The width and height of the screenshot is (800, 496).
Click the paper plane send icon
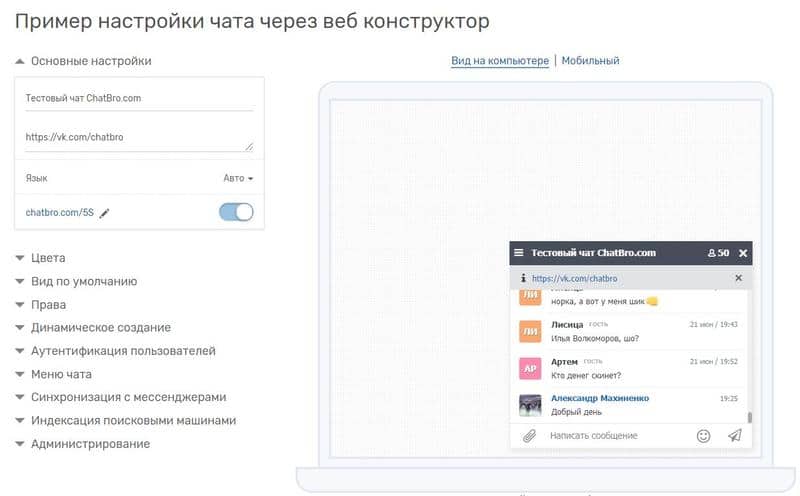(735, 435)
